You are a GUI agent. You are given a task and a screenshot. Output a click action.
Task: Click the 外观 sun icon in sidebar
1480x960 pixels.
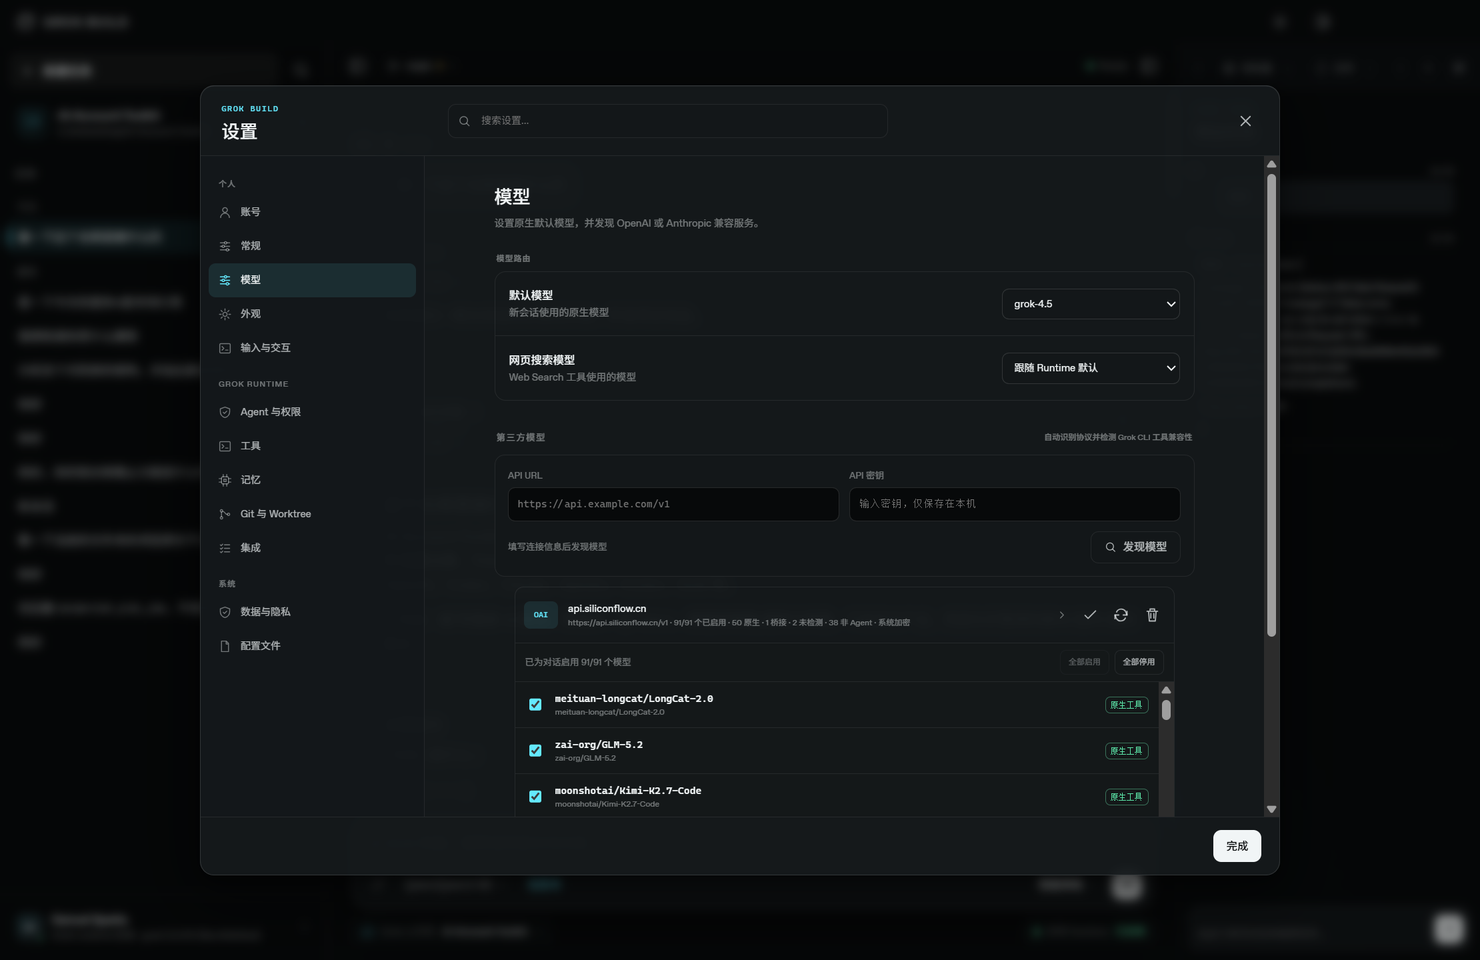click(x=225, y=314)
